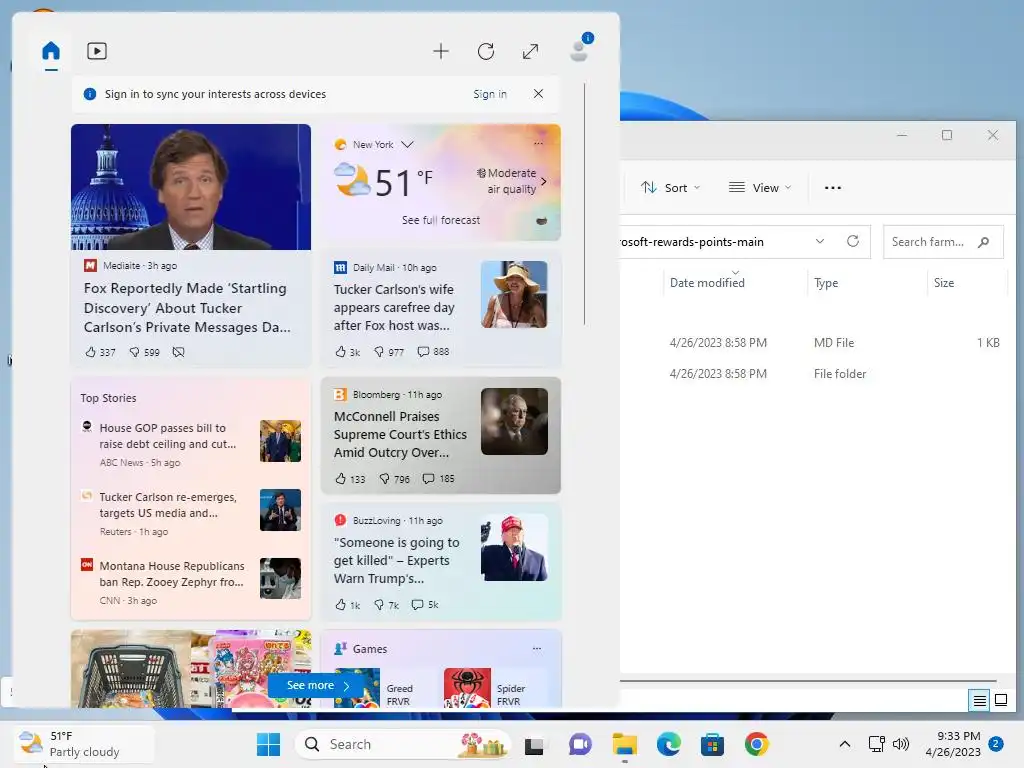Like the Mediaite story
The height and width of the screenshot is (768, 1024).
100,352
